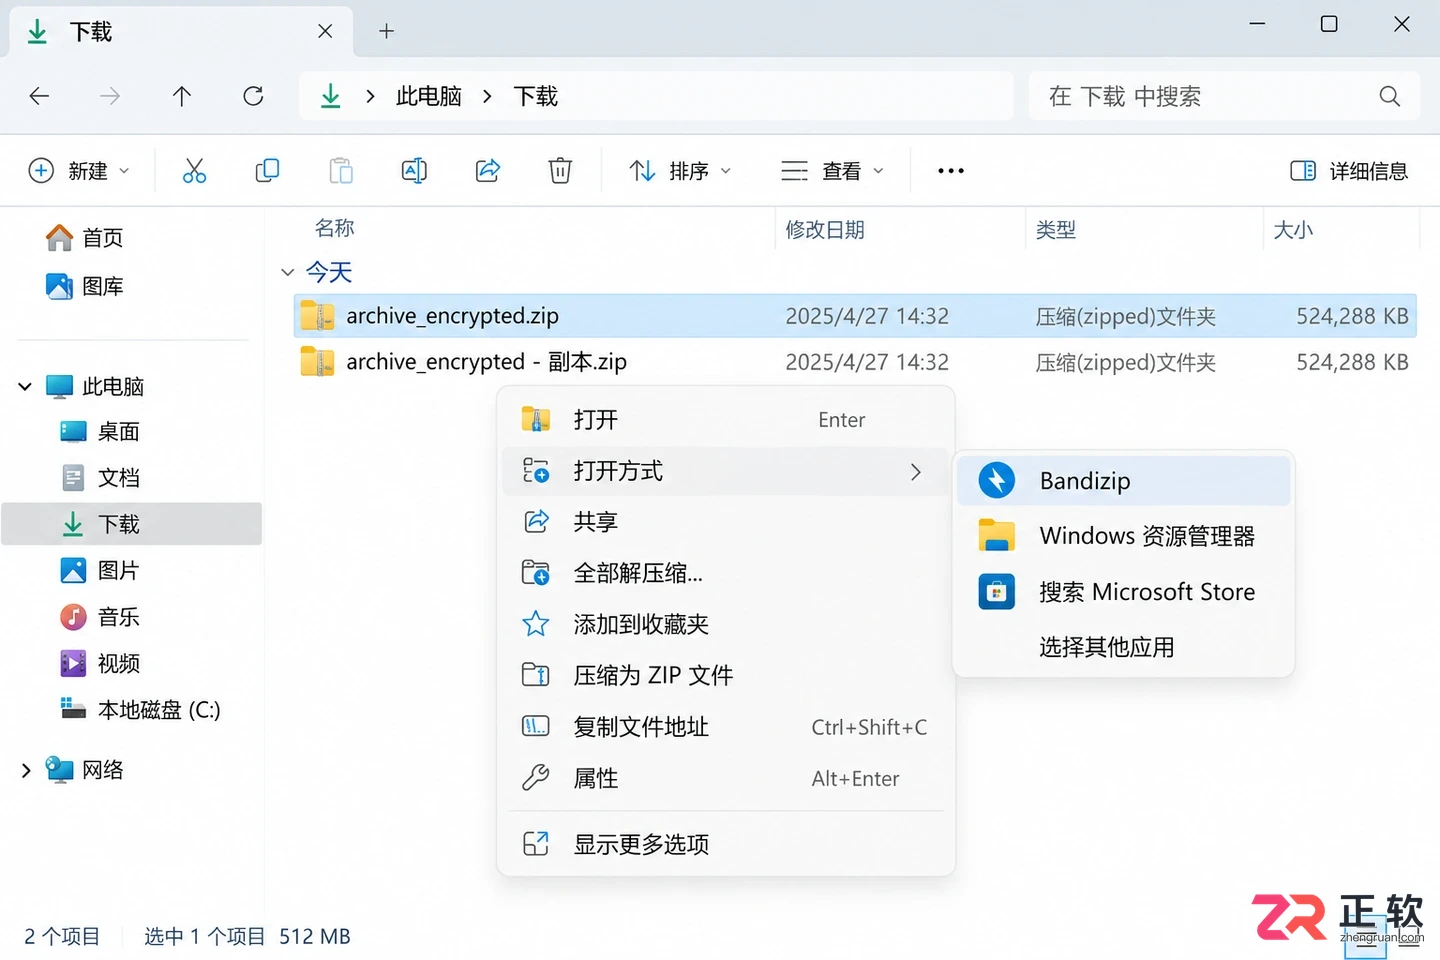Select 搜索 Microsoft Store option
Viewport: 1440px width, 960px height.
click(x=1124, y=592)
